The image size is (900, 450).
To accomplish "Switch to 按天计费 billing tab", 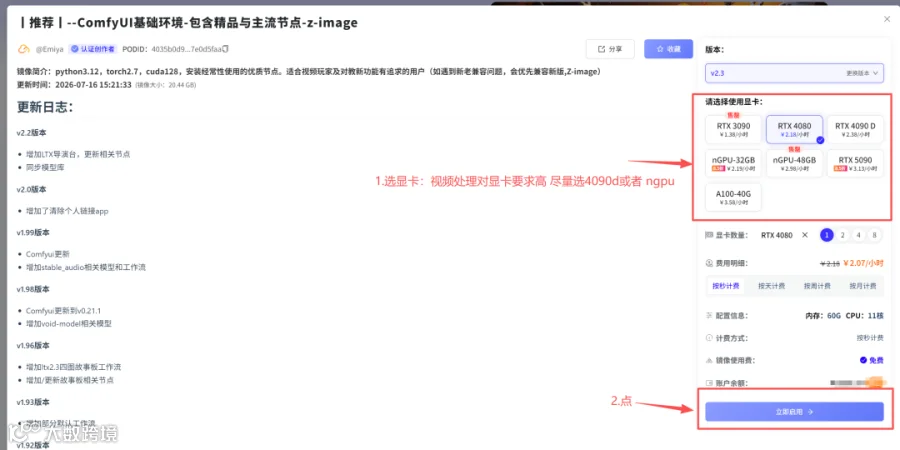I will [x=771, y=286].
